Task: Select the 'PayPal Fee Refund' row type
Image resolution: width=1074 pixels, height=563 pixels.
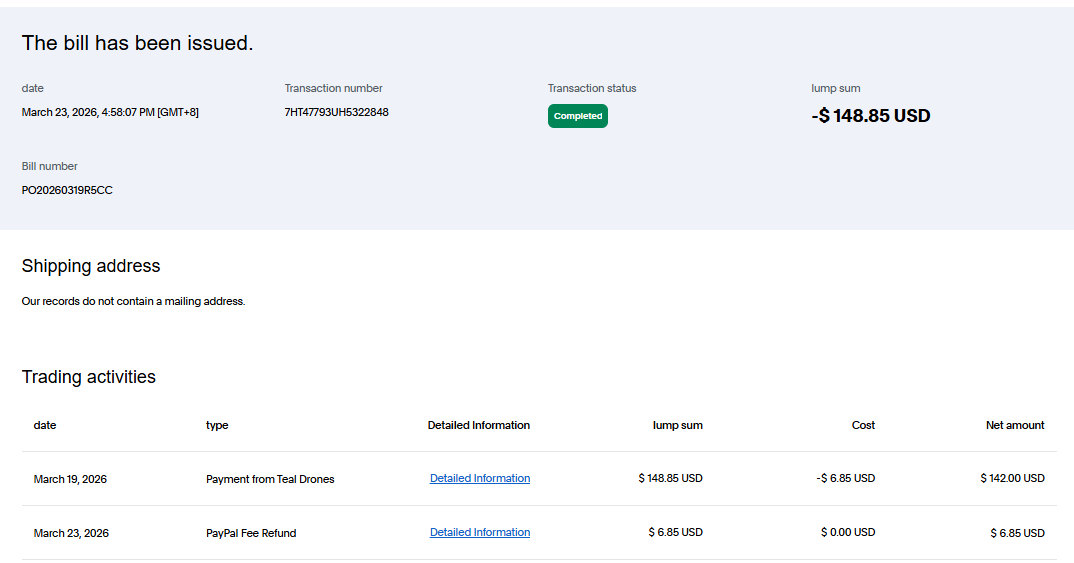Action: [251, 533]
